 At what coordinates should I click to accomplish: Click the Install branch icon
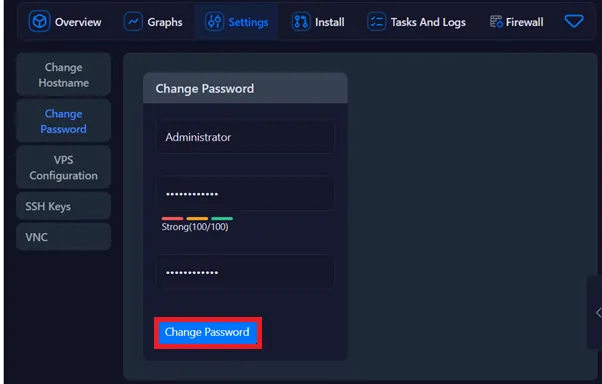(301, 22)
